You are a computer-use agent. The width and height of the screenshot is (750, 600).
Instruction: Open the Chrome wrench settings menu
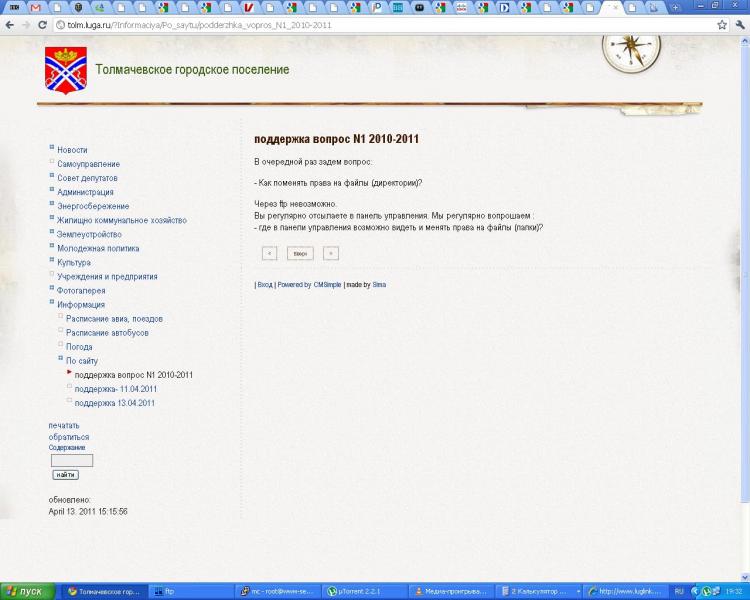tap(738, 24)
